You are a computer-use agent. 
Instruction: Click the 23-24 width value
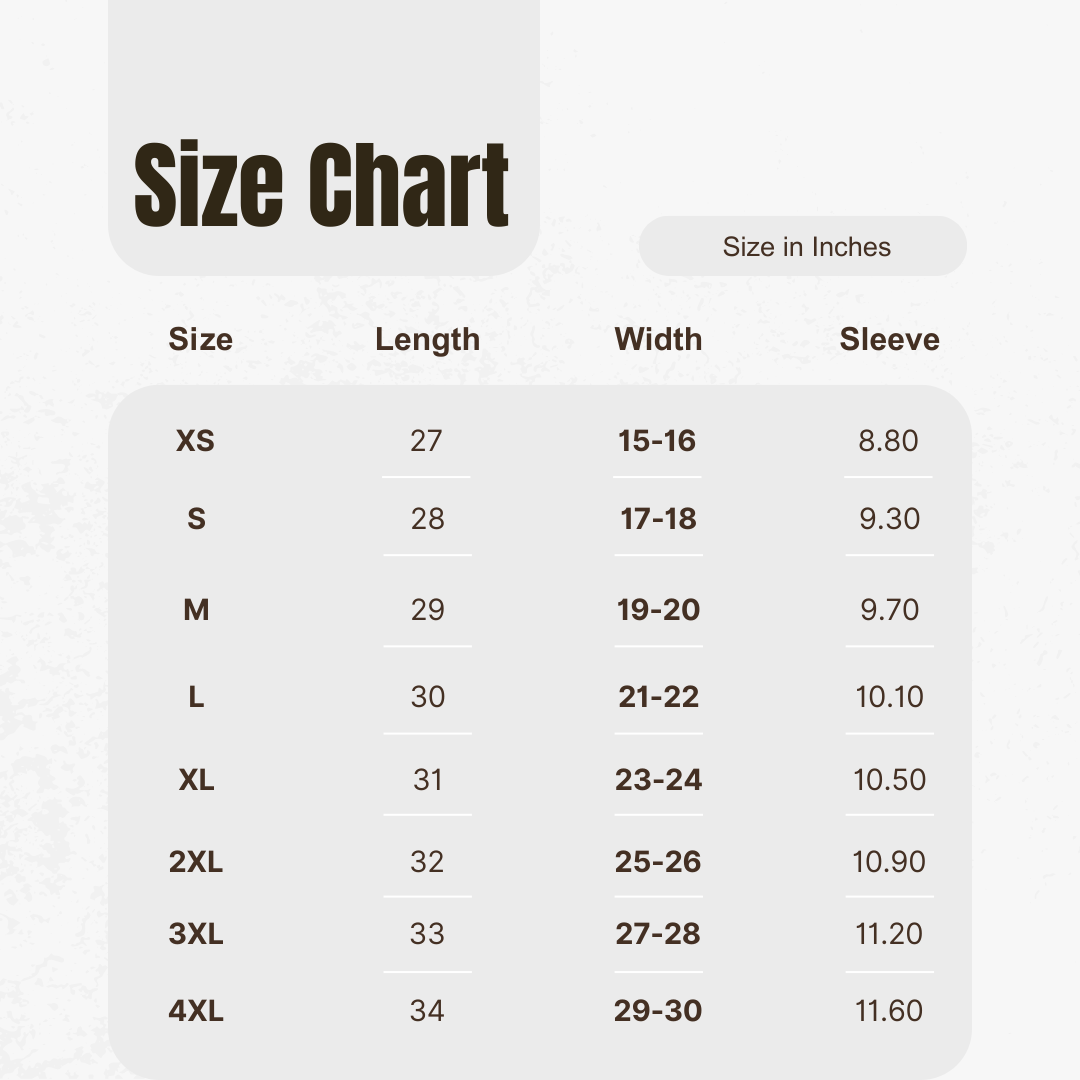tap(658, 780)
